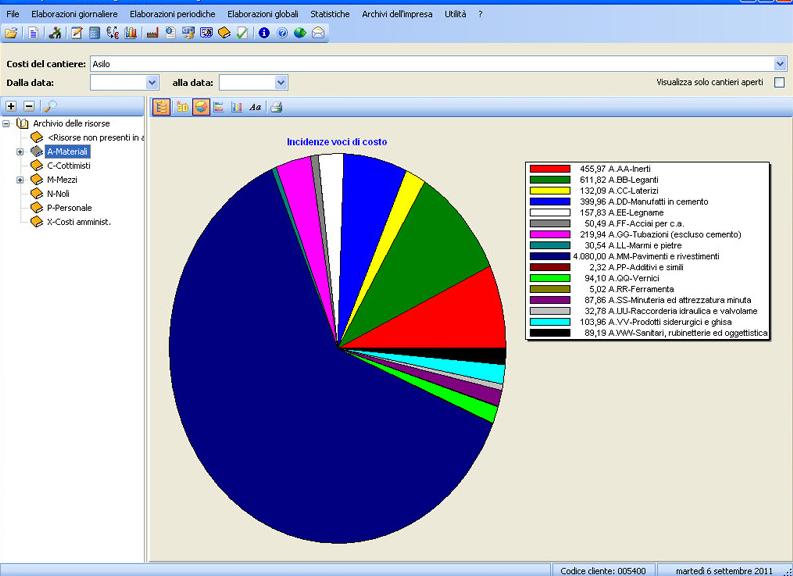Click the green checkmark icon in toolbar

click(242, 33)
